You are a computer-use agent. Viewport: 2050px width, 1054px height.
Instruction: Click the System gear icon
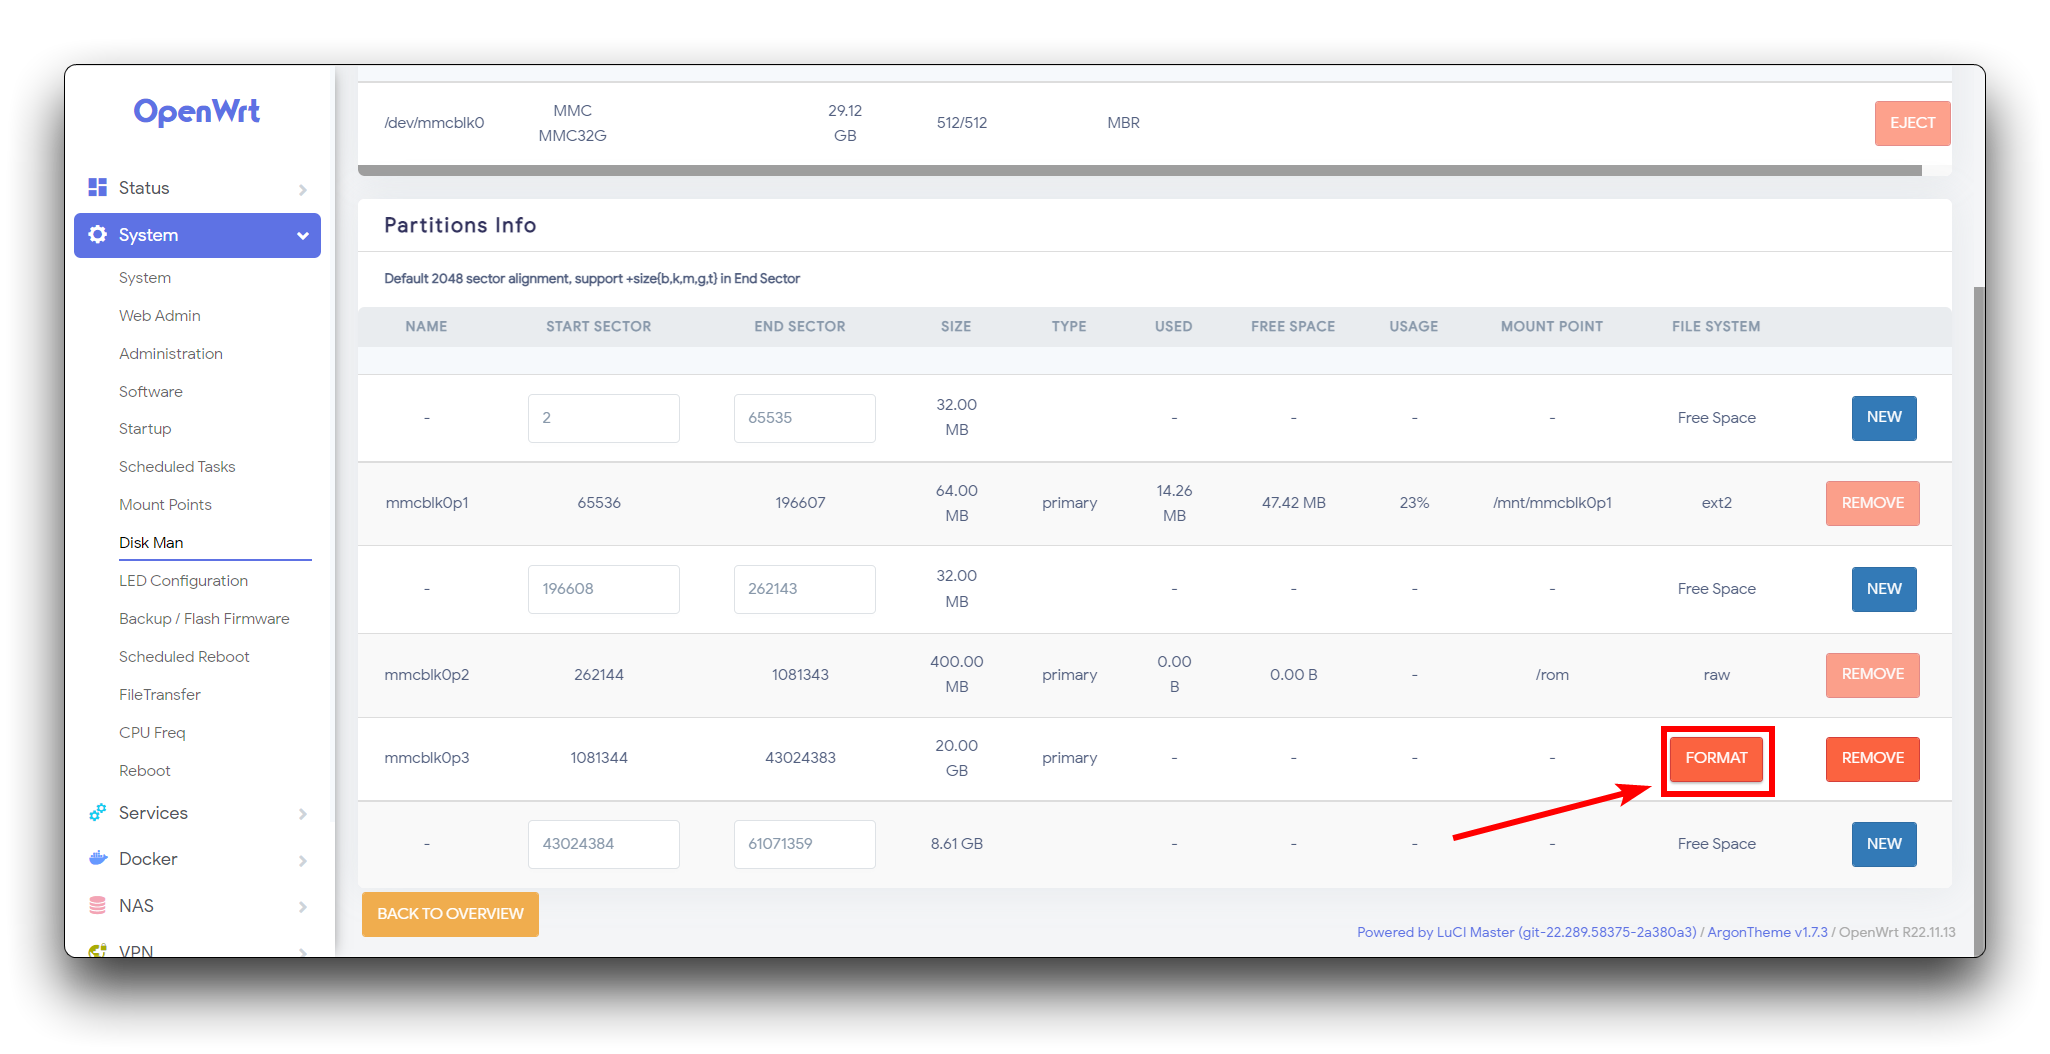click(x=97, y=235)
